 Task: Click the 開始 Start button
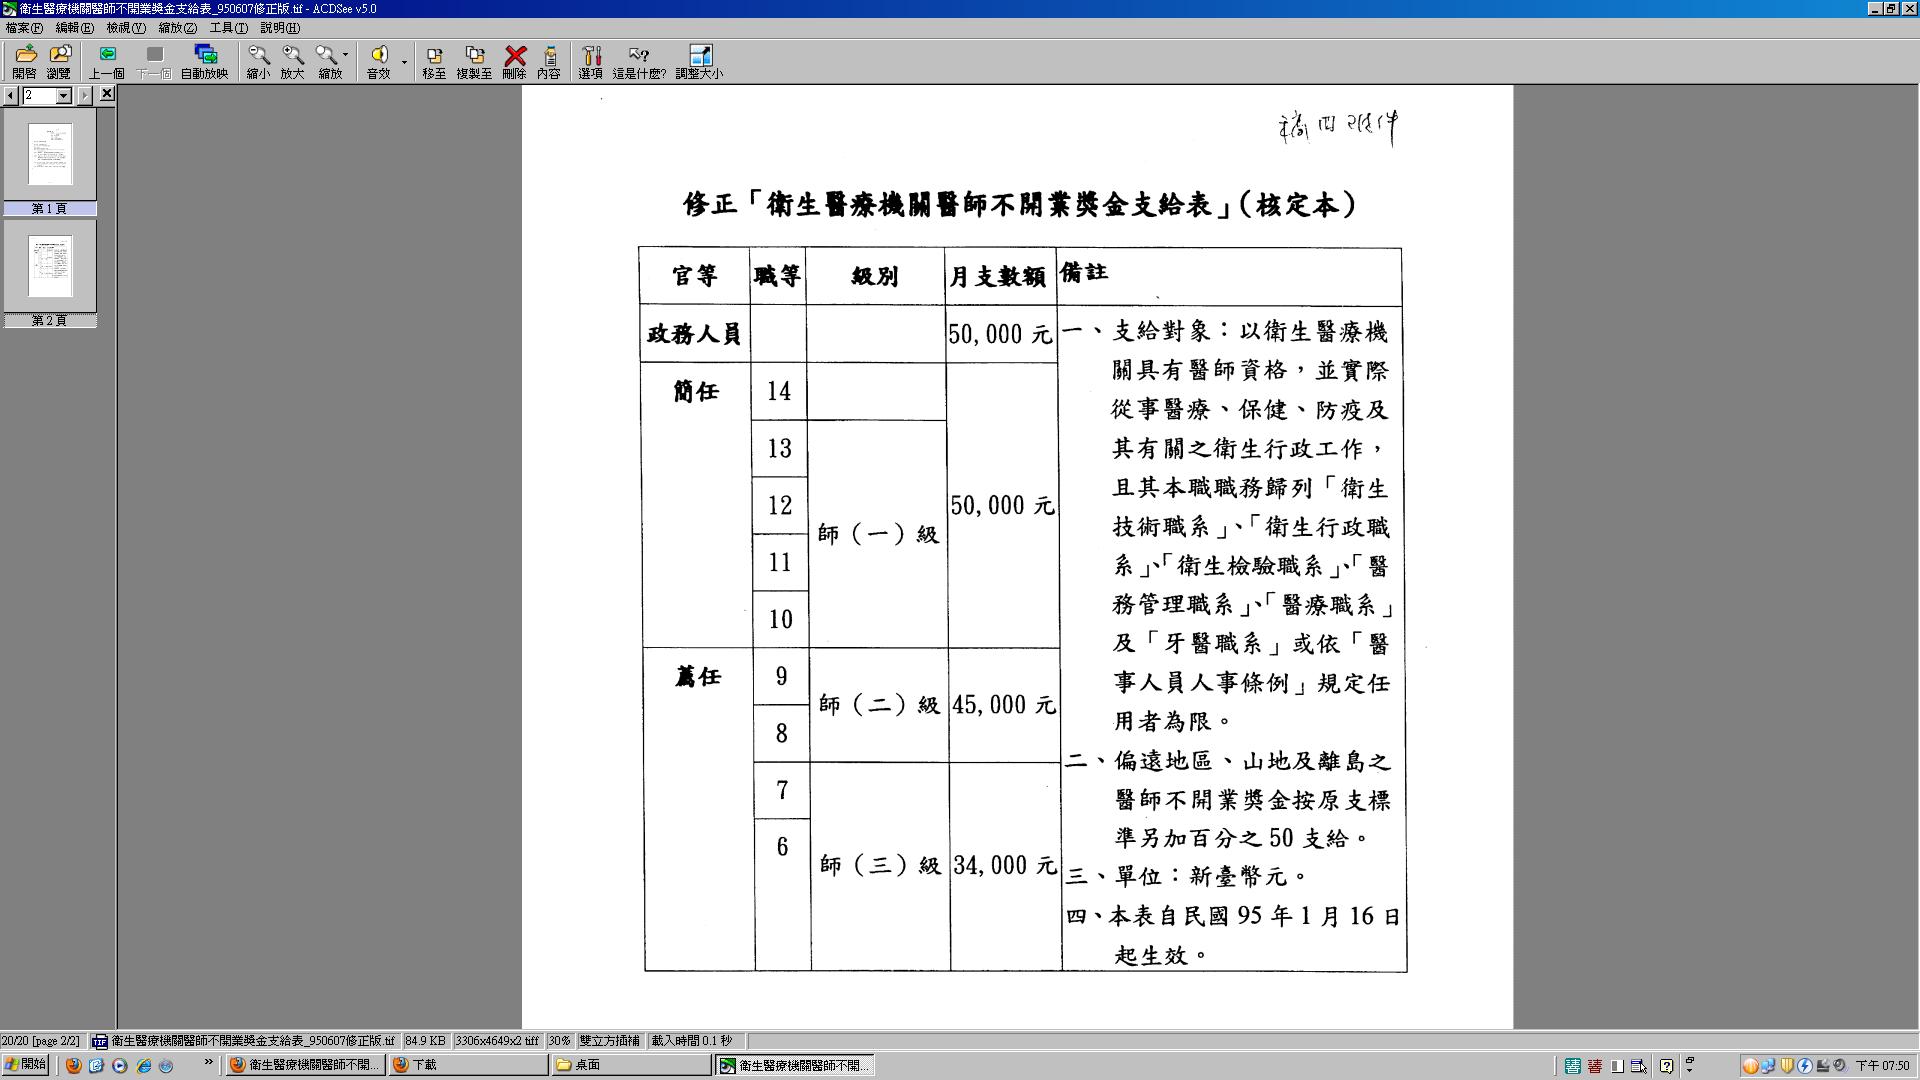point(25,1065)
